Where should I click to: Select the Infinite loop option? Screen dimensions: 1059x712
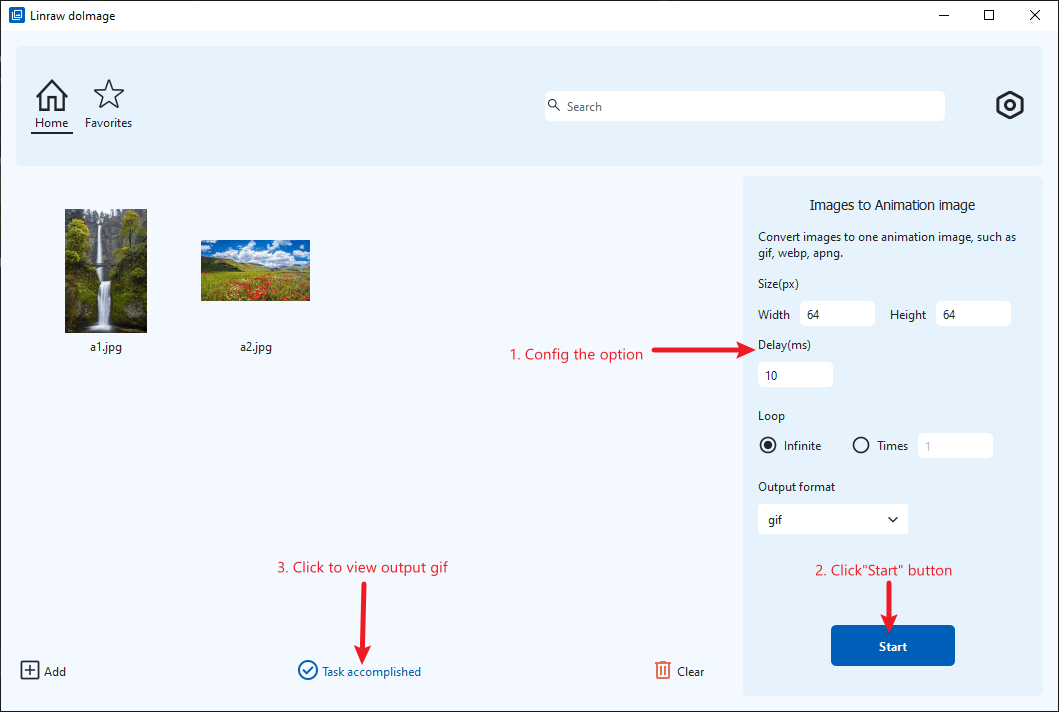[x=768, y=445]
